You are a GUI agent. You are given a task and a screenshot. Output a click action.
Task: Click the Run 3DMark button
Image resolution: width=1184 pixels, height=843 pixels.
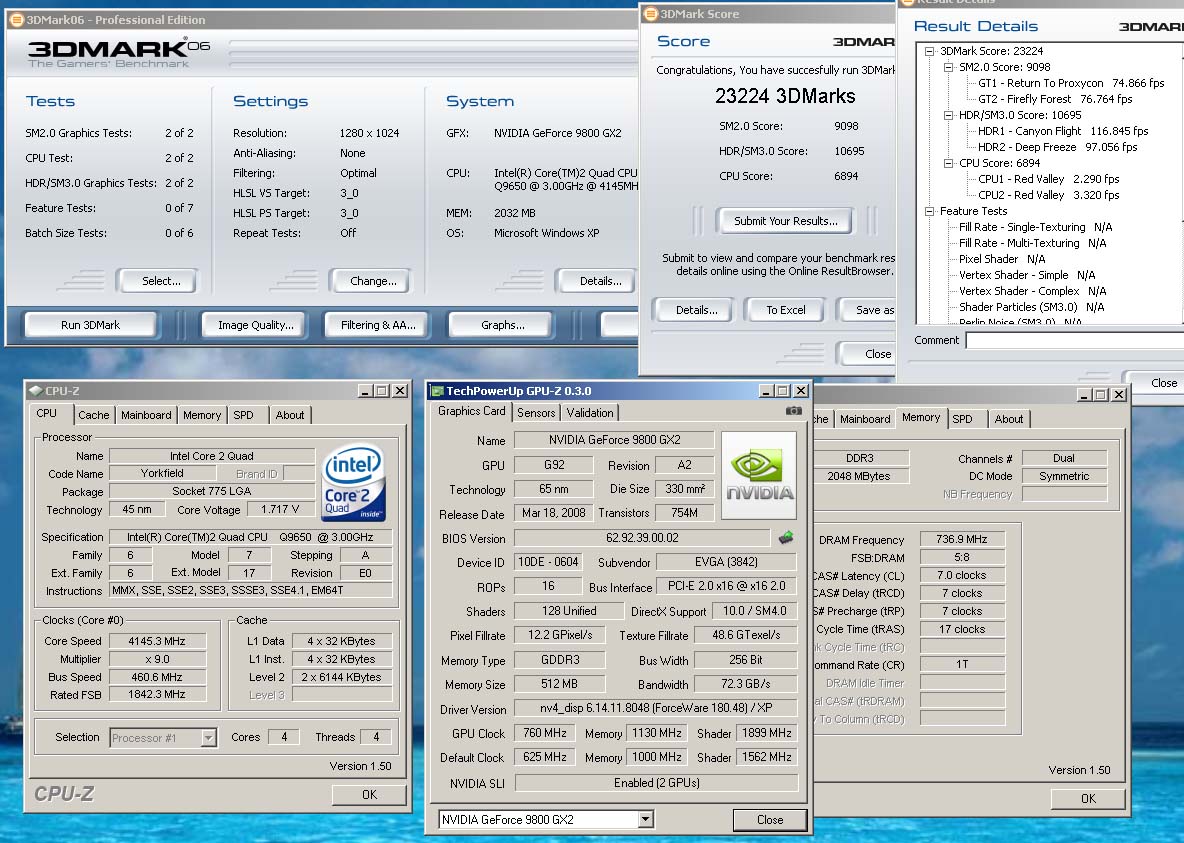[91, 325]
